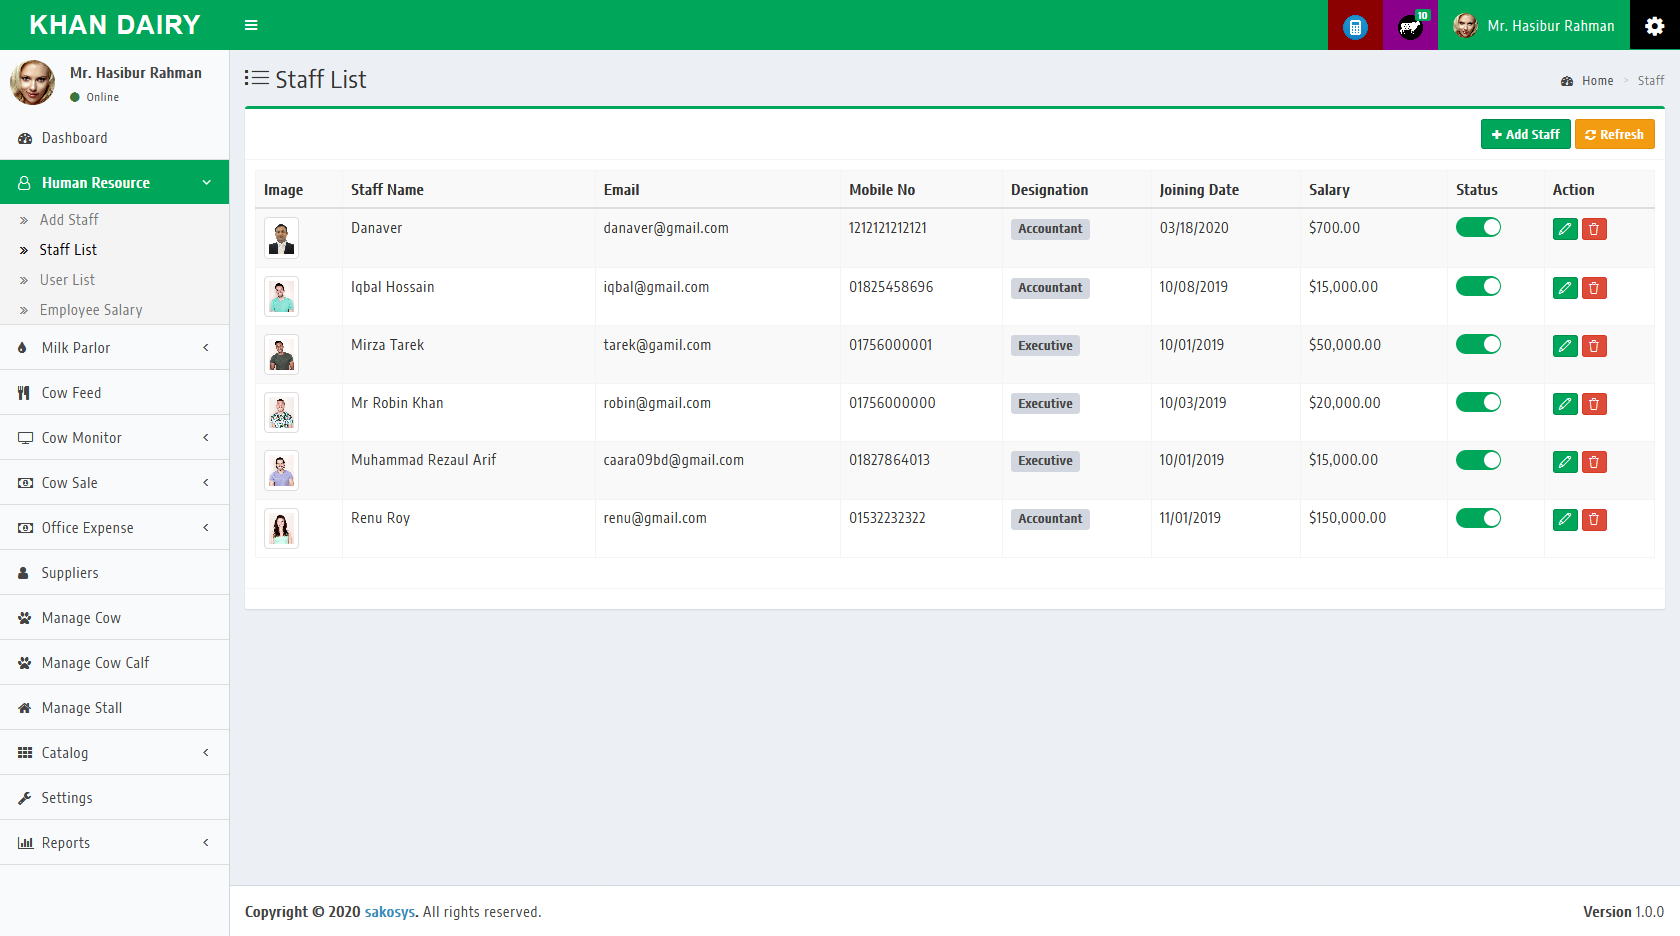
Task: Go to the Dashboard menu item
Action: [74, 138]
